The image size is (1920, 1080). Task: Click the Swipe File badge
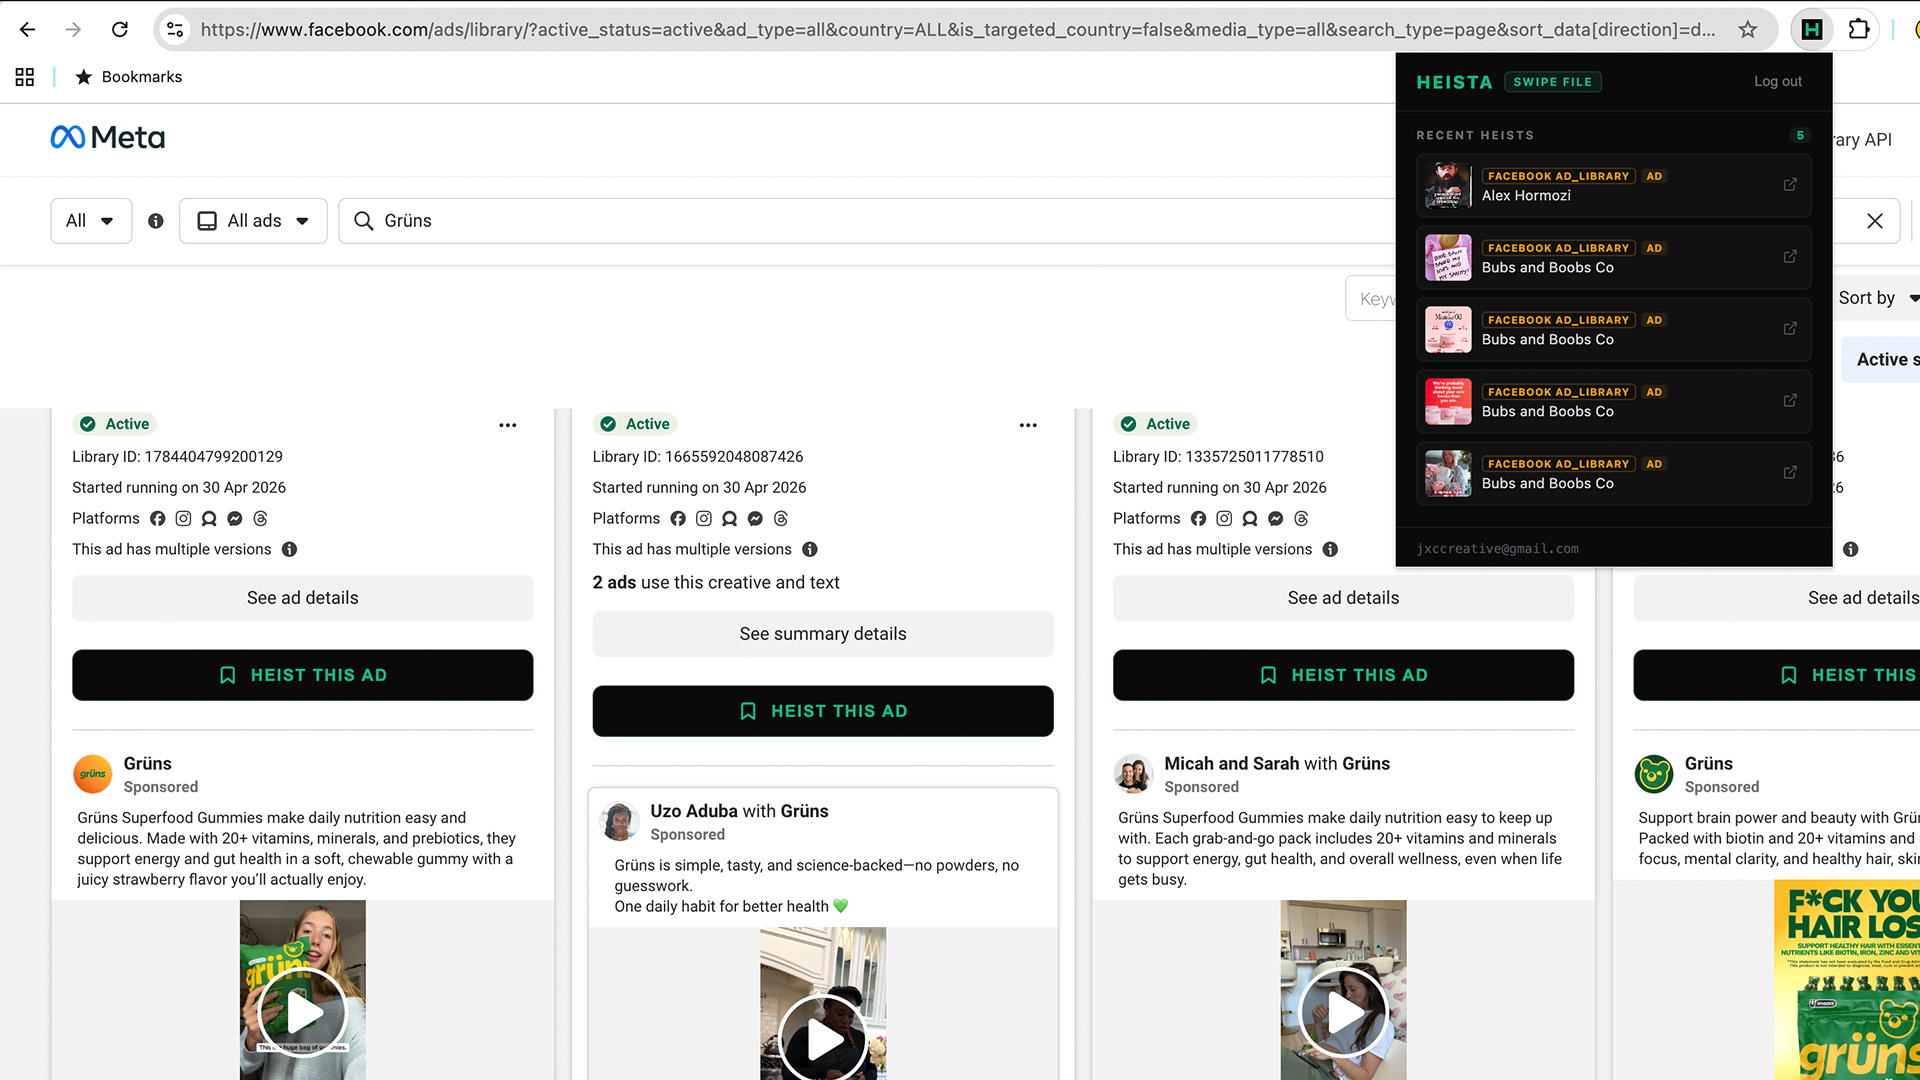click(x=1552, y=82)
